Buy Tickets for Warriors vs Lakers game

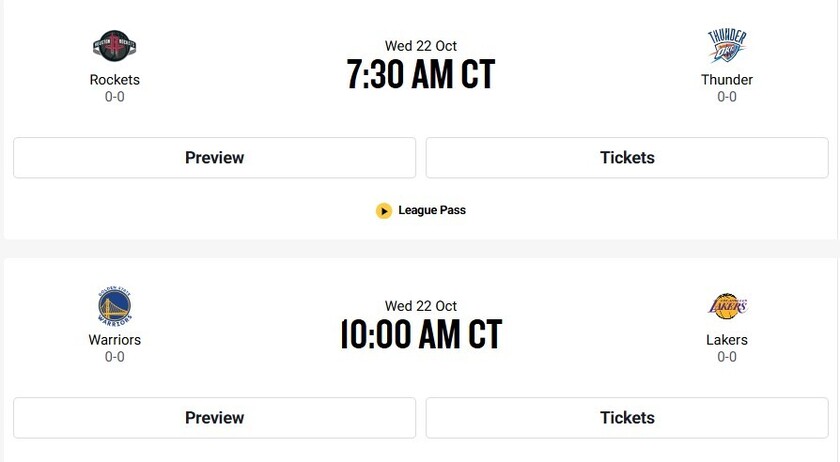coord(627,418)
